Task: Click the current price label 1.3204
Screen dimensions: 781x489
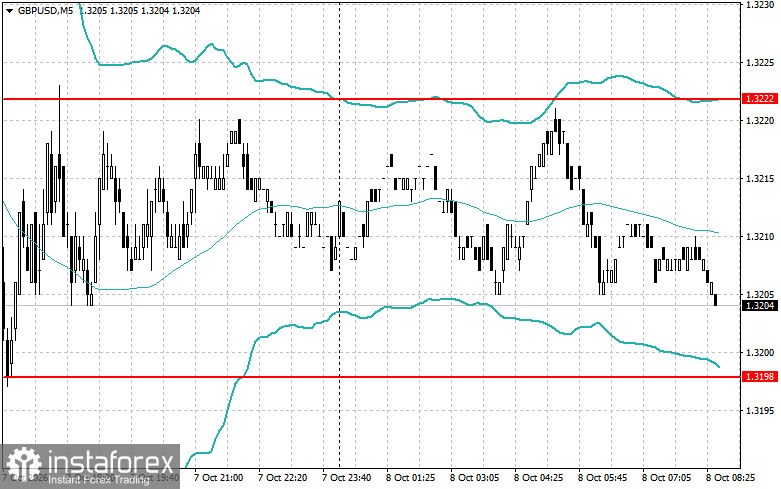Action: pos(760,305)
